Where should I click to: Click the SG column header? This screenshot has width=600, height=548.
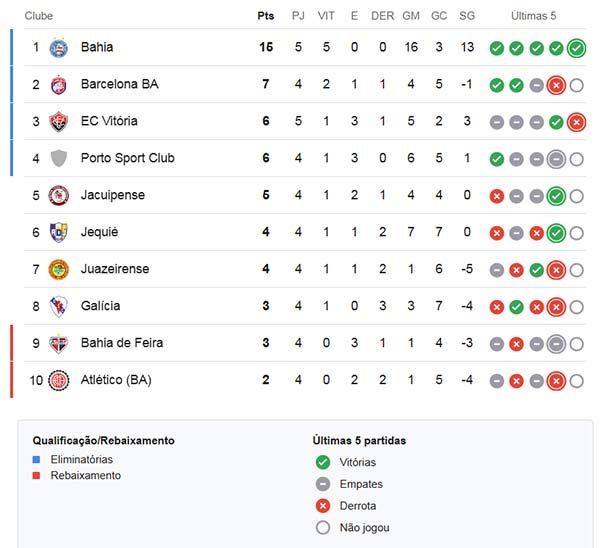pos(467,16)
